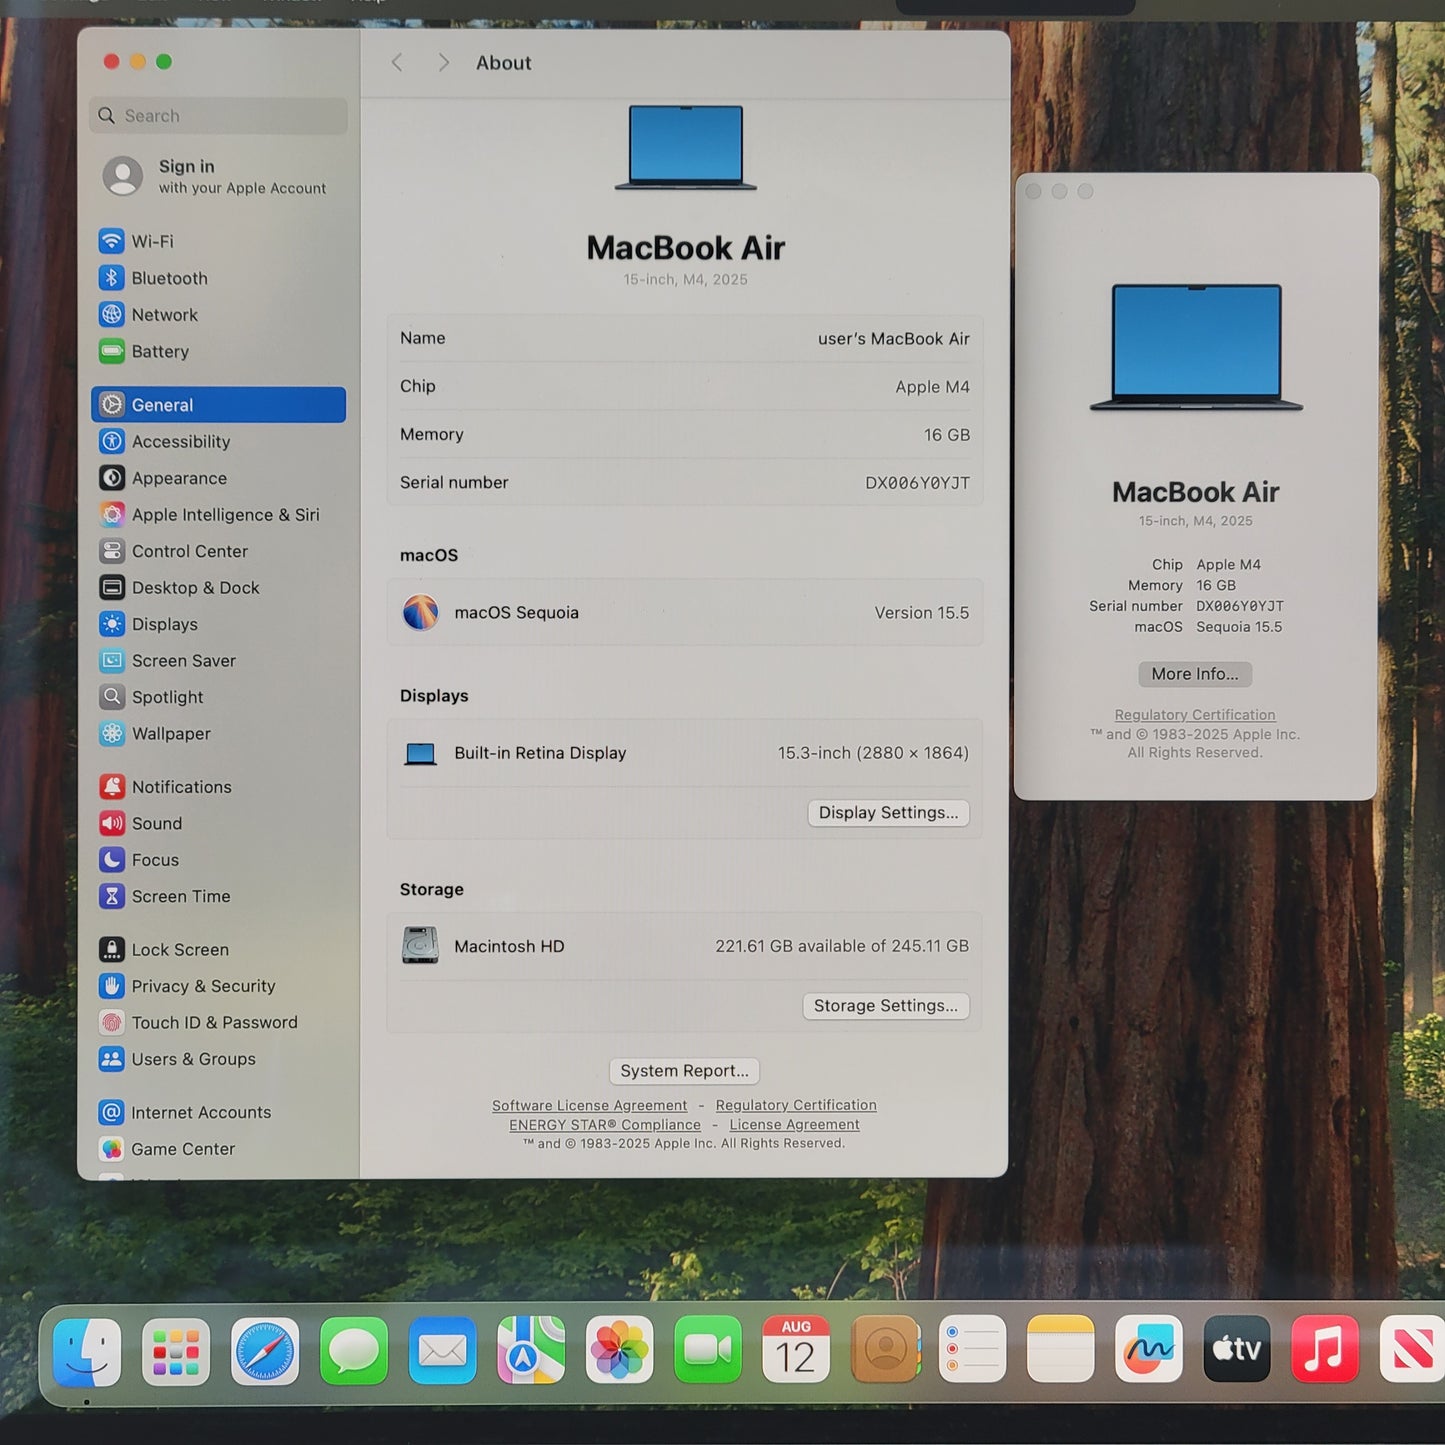Click the macOS Sequoia icon row
Viewport: 1445px width, 1445px height.
click(685, 613)
